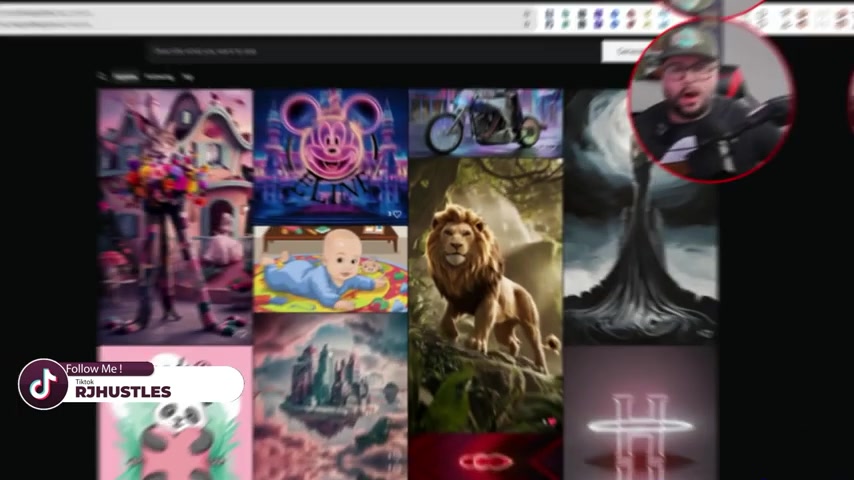Open the cartoon baby on playmat thumbnail

[330, 269]
